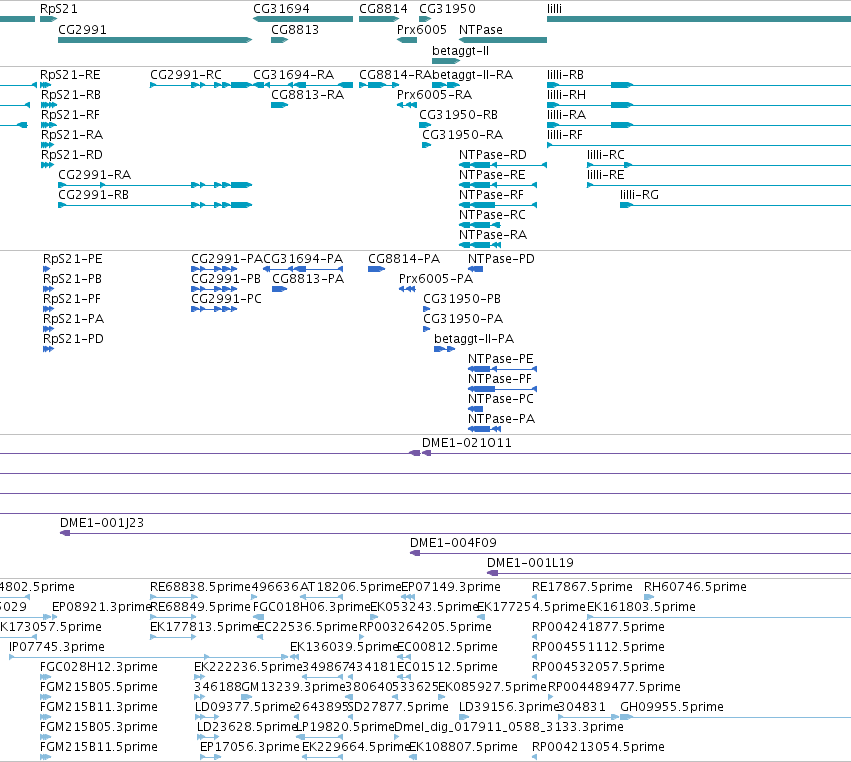The image size is (851, 762).
Task: Click EST EP17056.3prime
Action: click(x=250, y=747)
